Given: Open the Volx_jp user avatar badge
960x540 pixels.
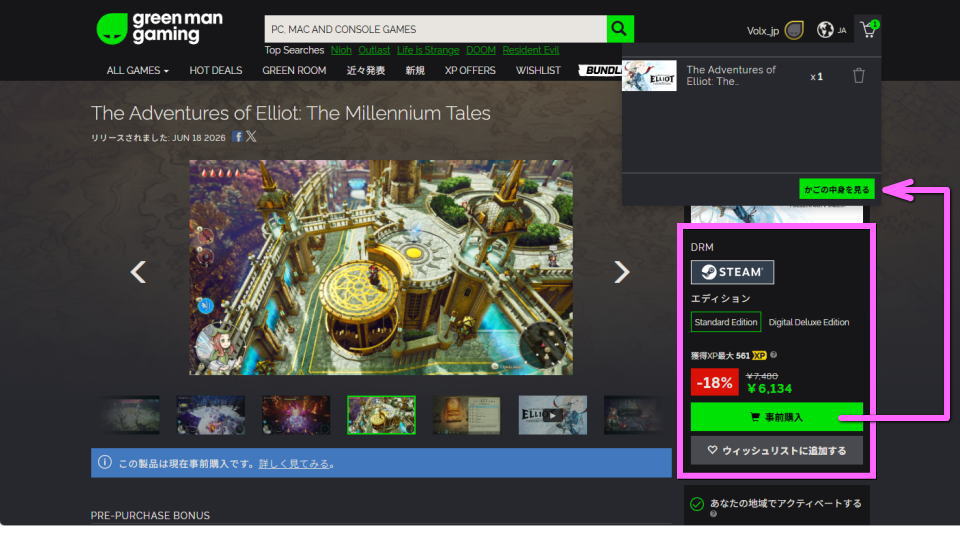Looking at the screenshot, I should (794, 30).
